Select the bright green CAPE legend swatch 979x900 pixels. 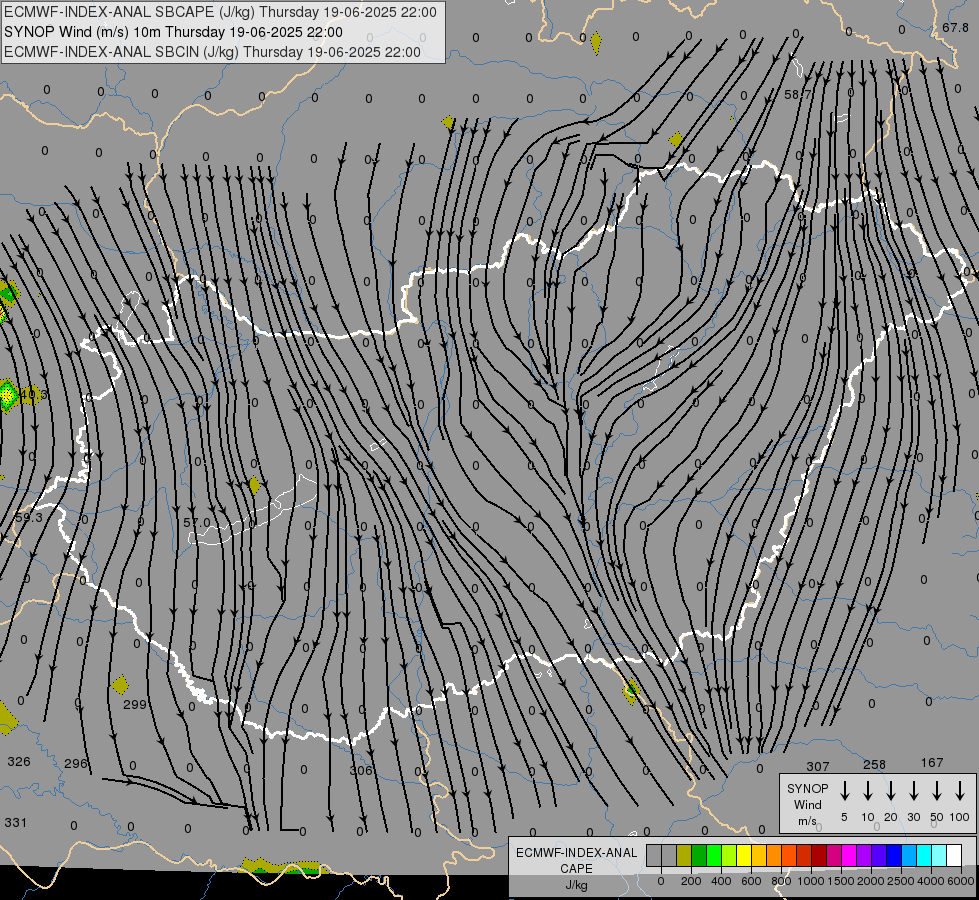(714, 855)
